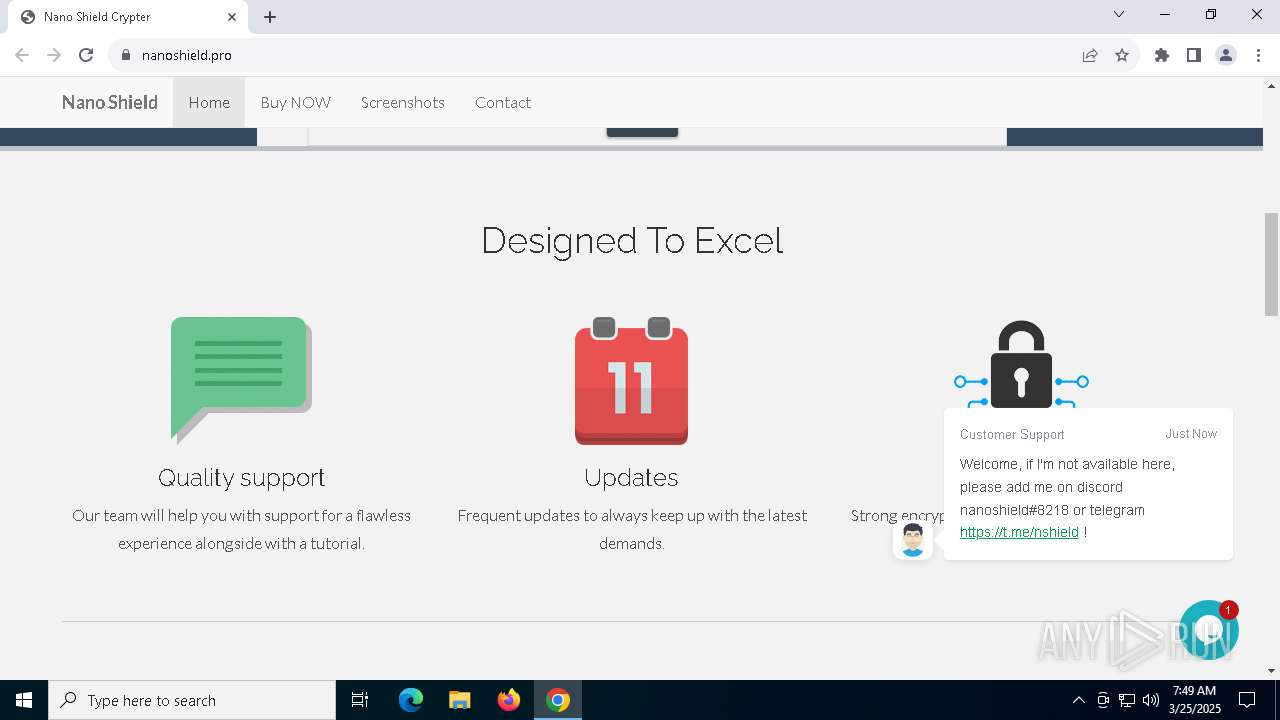Click the Chrome taskbar icon

[558, 700]
